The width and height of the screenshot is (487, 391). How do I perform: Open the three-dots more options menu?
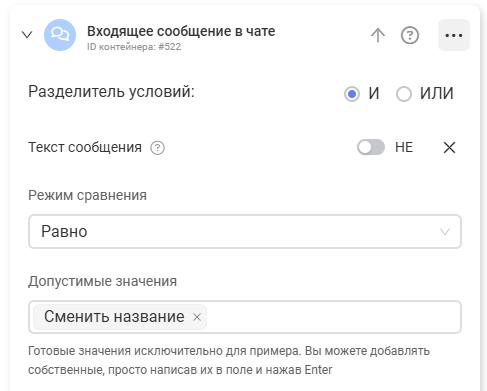[454, 35]
